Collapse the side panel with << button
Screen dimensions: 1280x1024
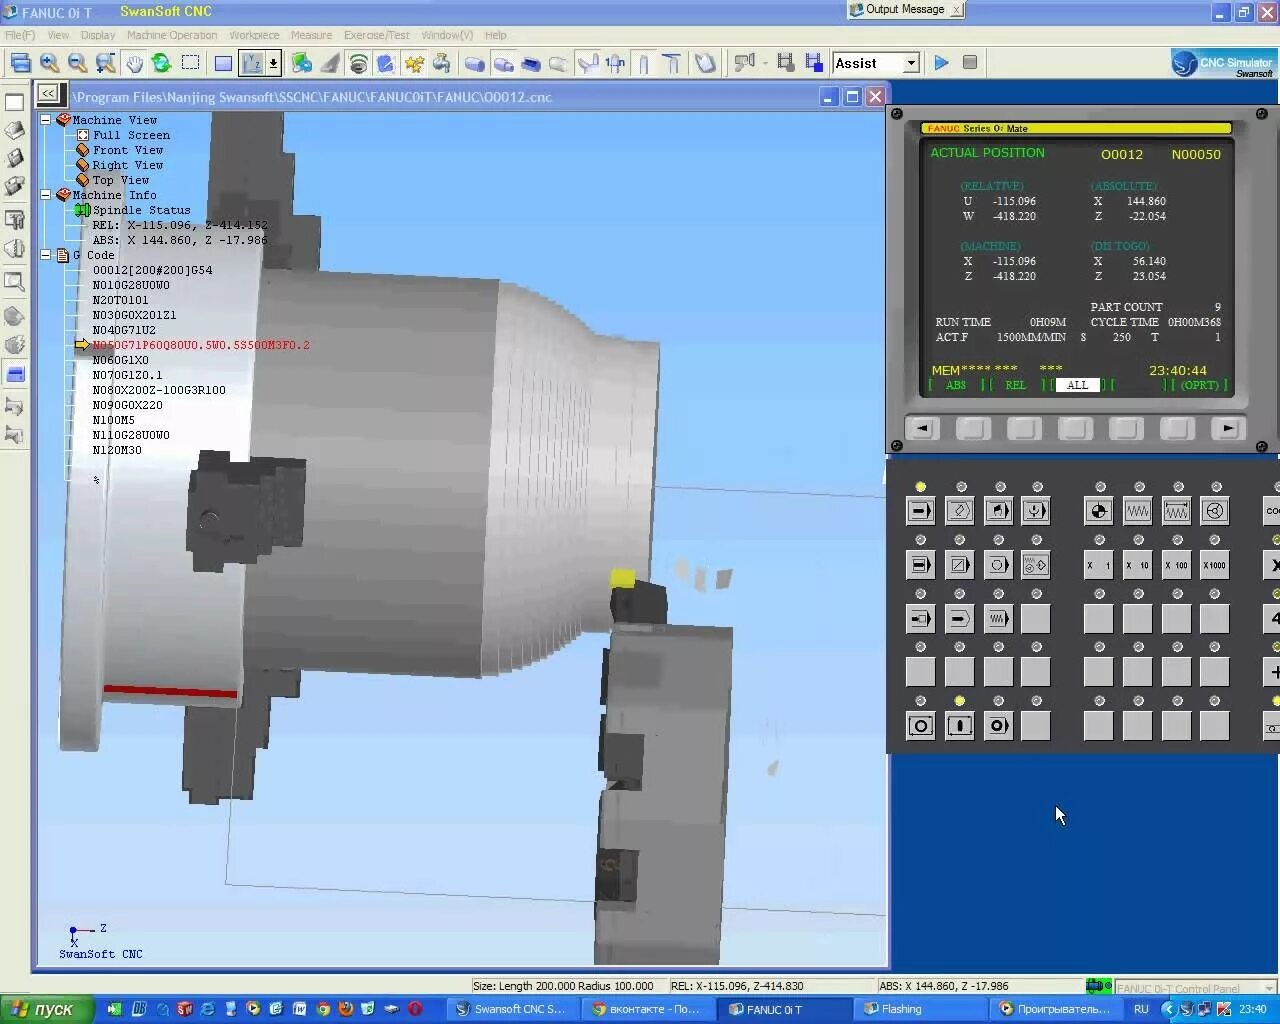point(48,94)
